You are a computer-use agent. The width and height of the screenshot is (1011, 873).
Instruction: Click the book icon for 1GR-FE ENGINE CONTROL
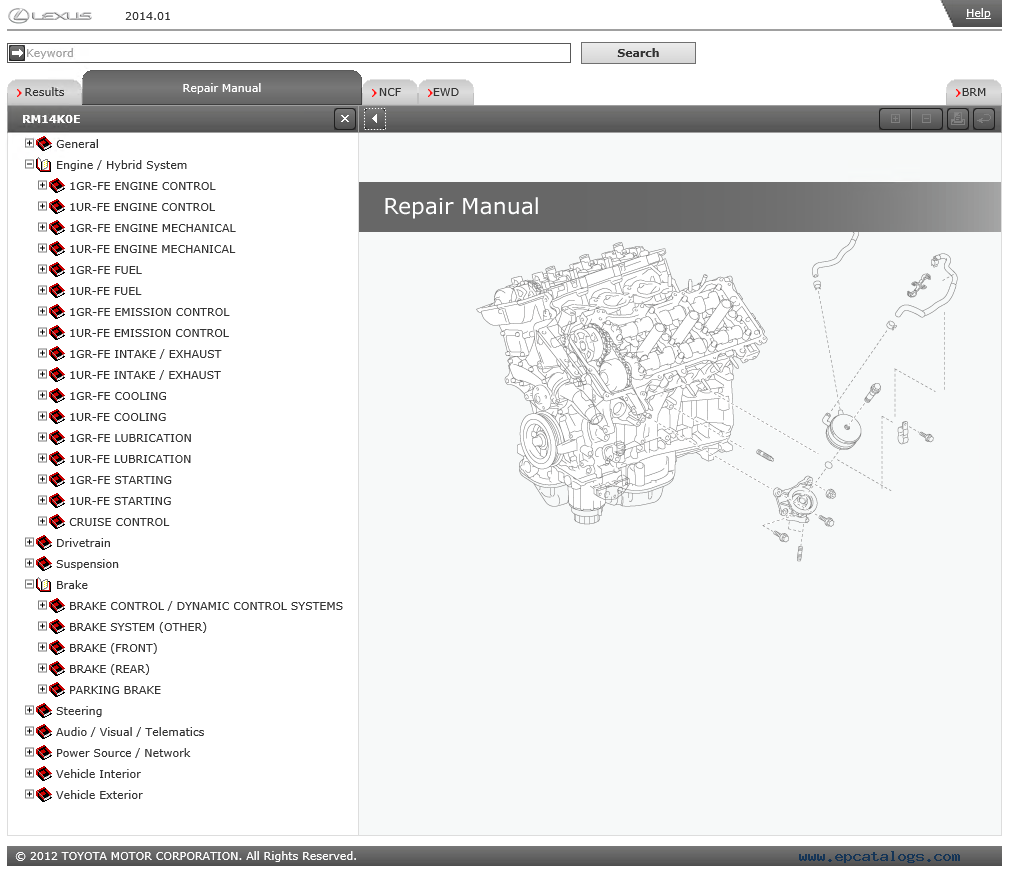pos(57,186)
